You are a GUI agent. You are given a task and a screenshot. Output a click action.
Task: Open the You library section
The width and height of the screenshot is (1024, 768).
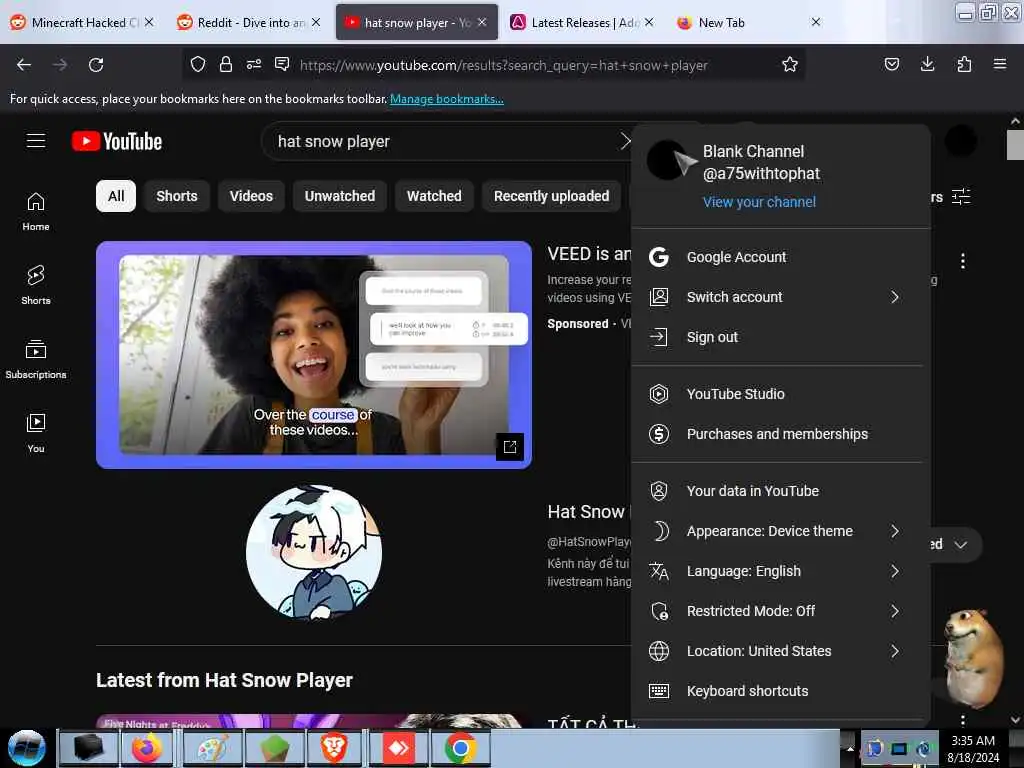[36, 432]
